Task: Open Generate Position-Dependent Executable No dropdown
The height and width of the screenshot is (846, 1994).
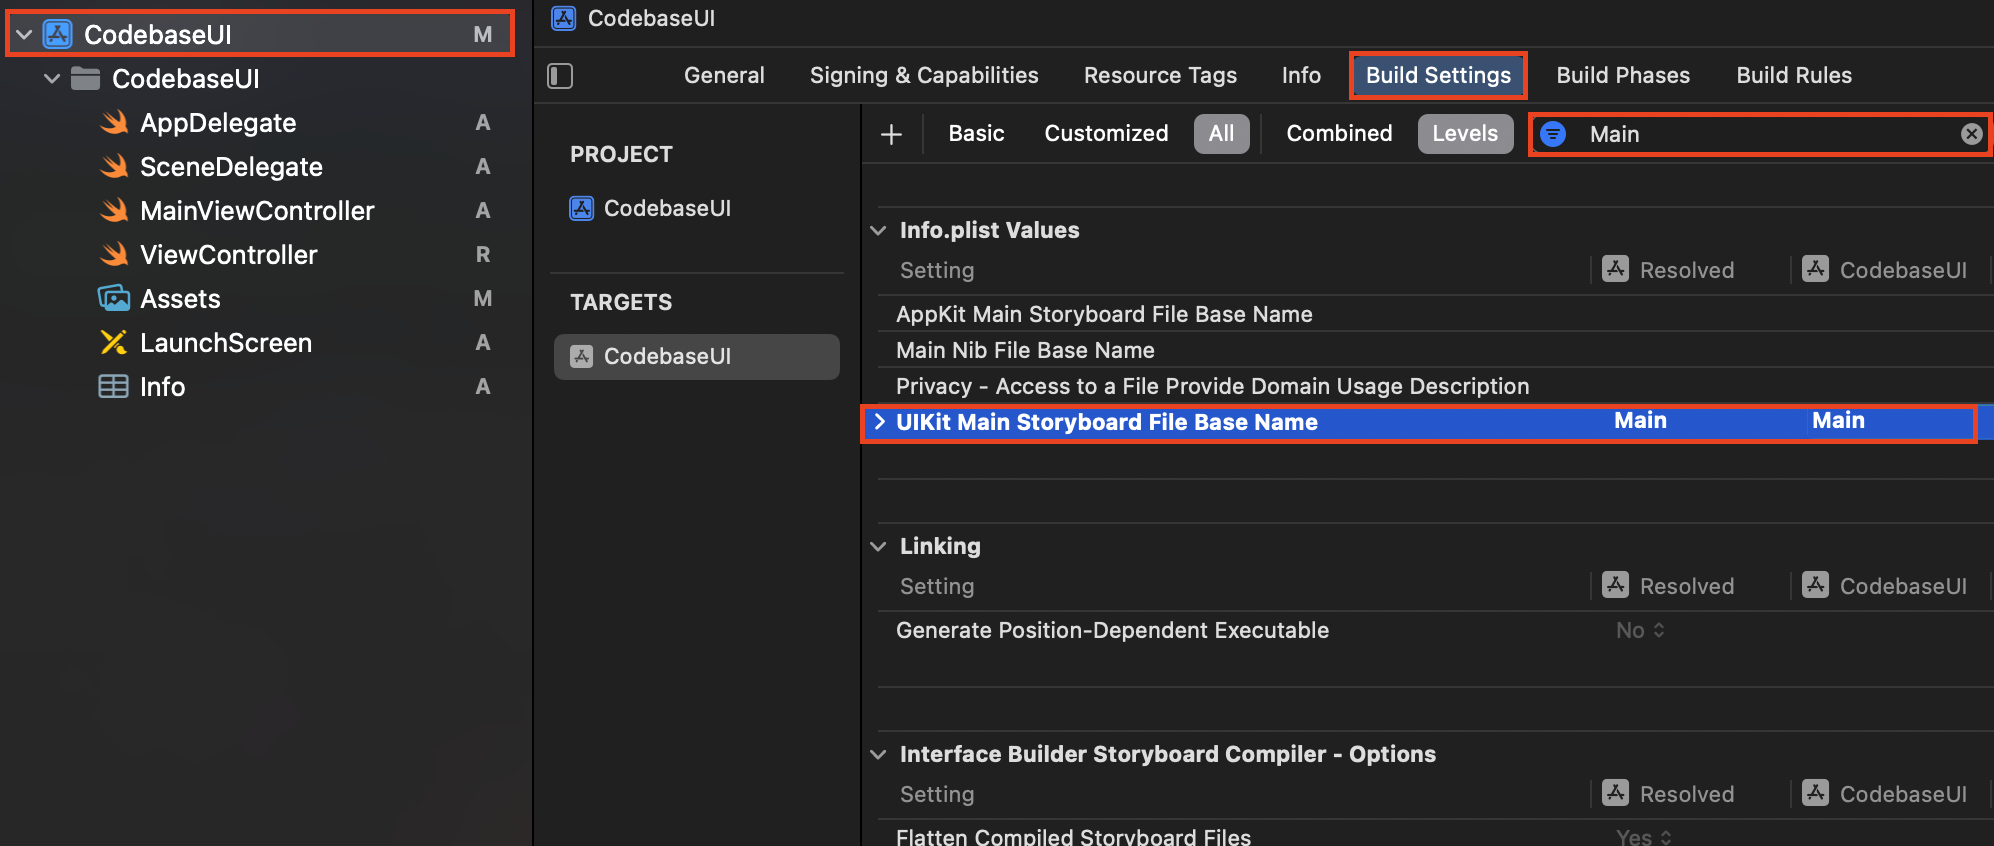Action: tap(1640, 630)
